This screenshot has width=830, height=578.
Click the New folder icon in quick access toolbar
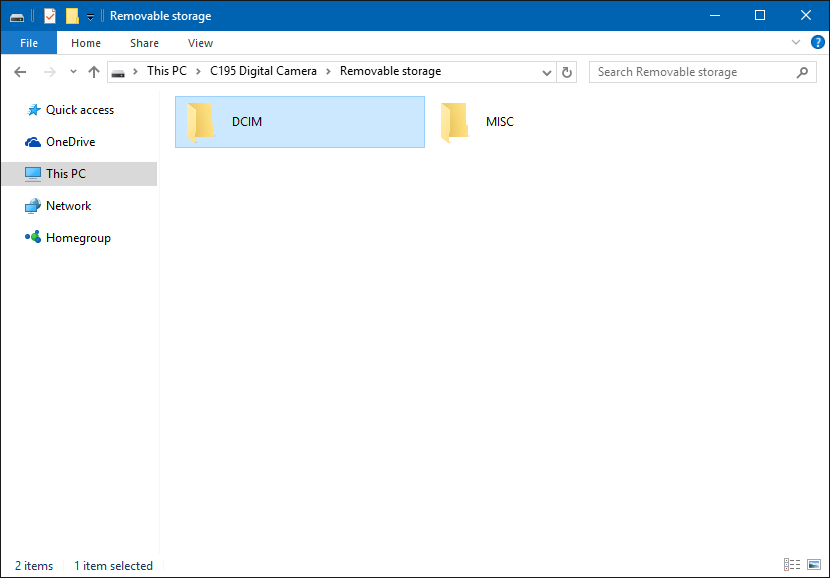click(72, 16)
